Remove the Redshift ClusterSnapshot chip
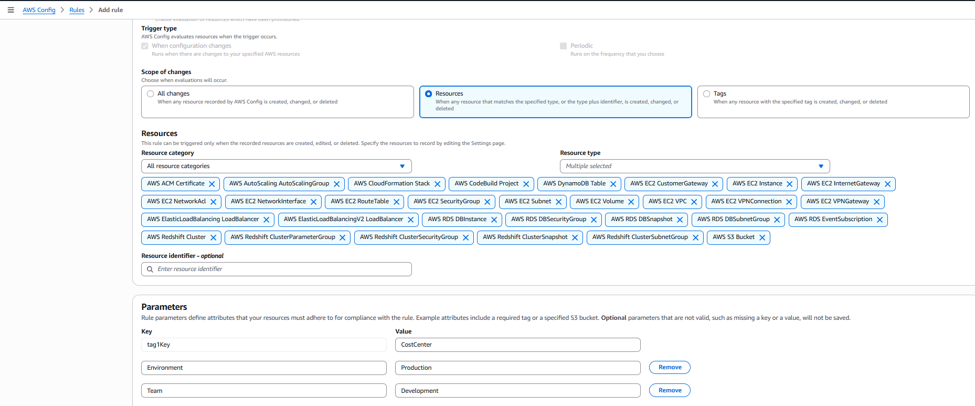 575,238
